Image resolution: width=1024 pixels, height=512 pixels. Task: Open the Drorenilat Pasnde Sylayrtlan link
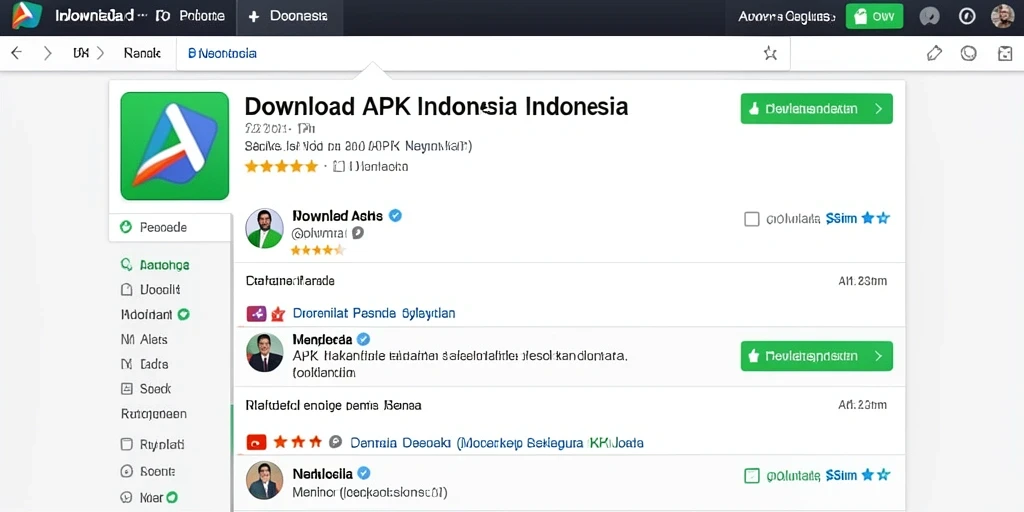coord(374,313)
